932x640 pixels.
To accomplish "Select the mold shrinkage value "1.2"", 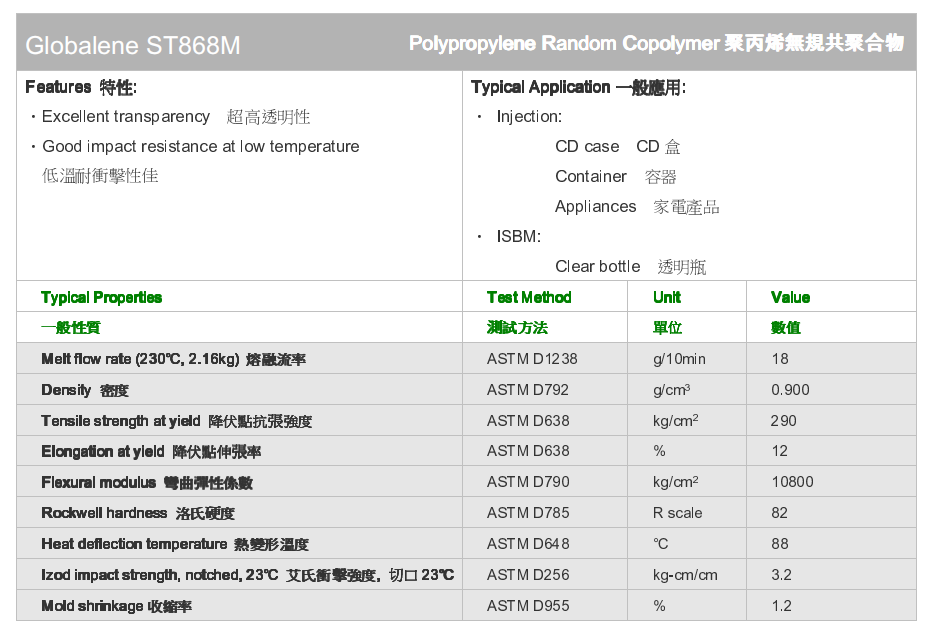I will point(782,606).
